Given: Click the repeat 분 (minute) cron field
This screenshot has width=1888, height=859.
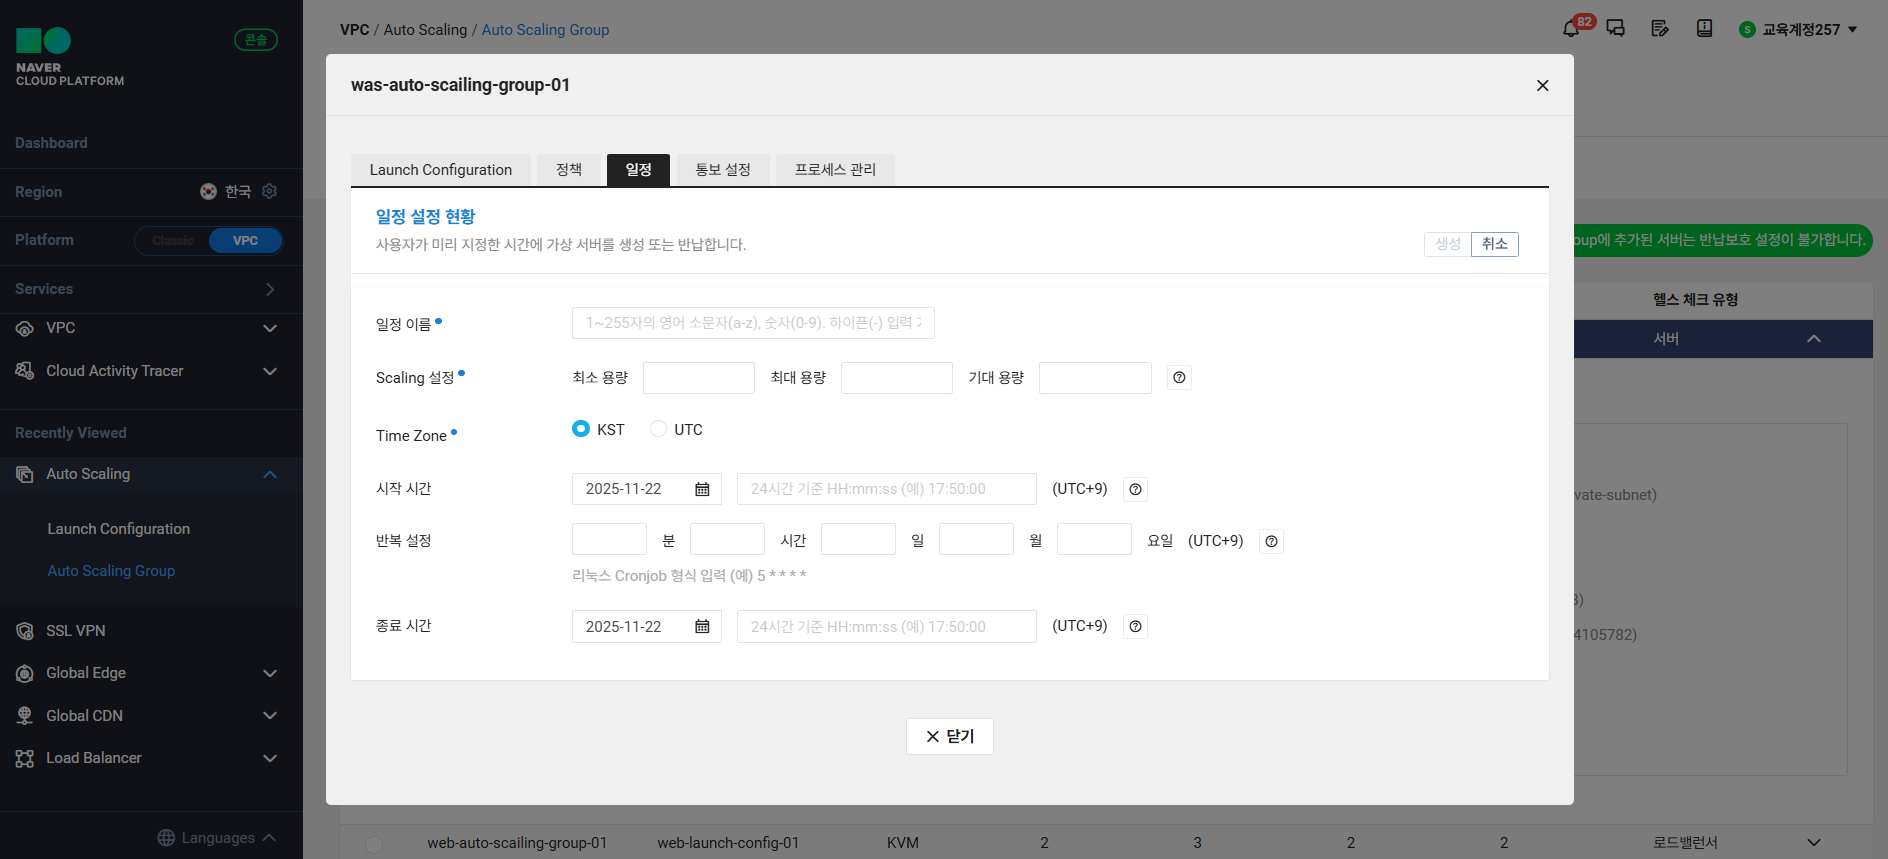Looking at the screenshot, I should point(609,539).
